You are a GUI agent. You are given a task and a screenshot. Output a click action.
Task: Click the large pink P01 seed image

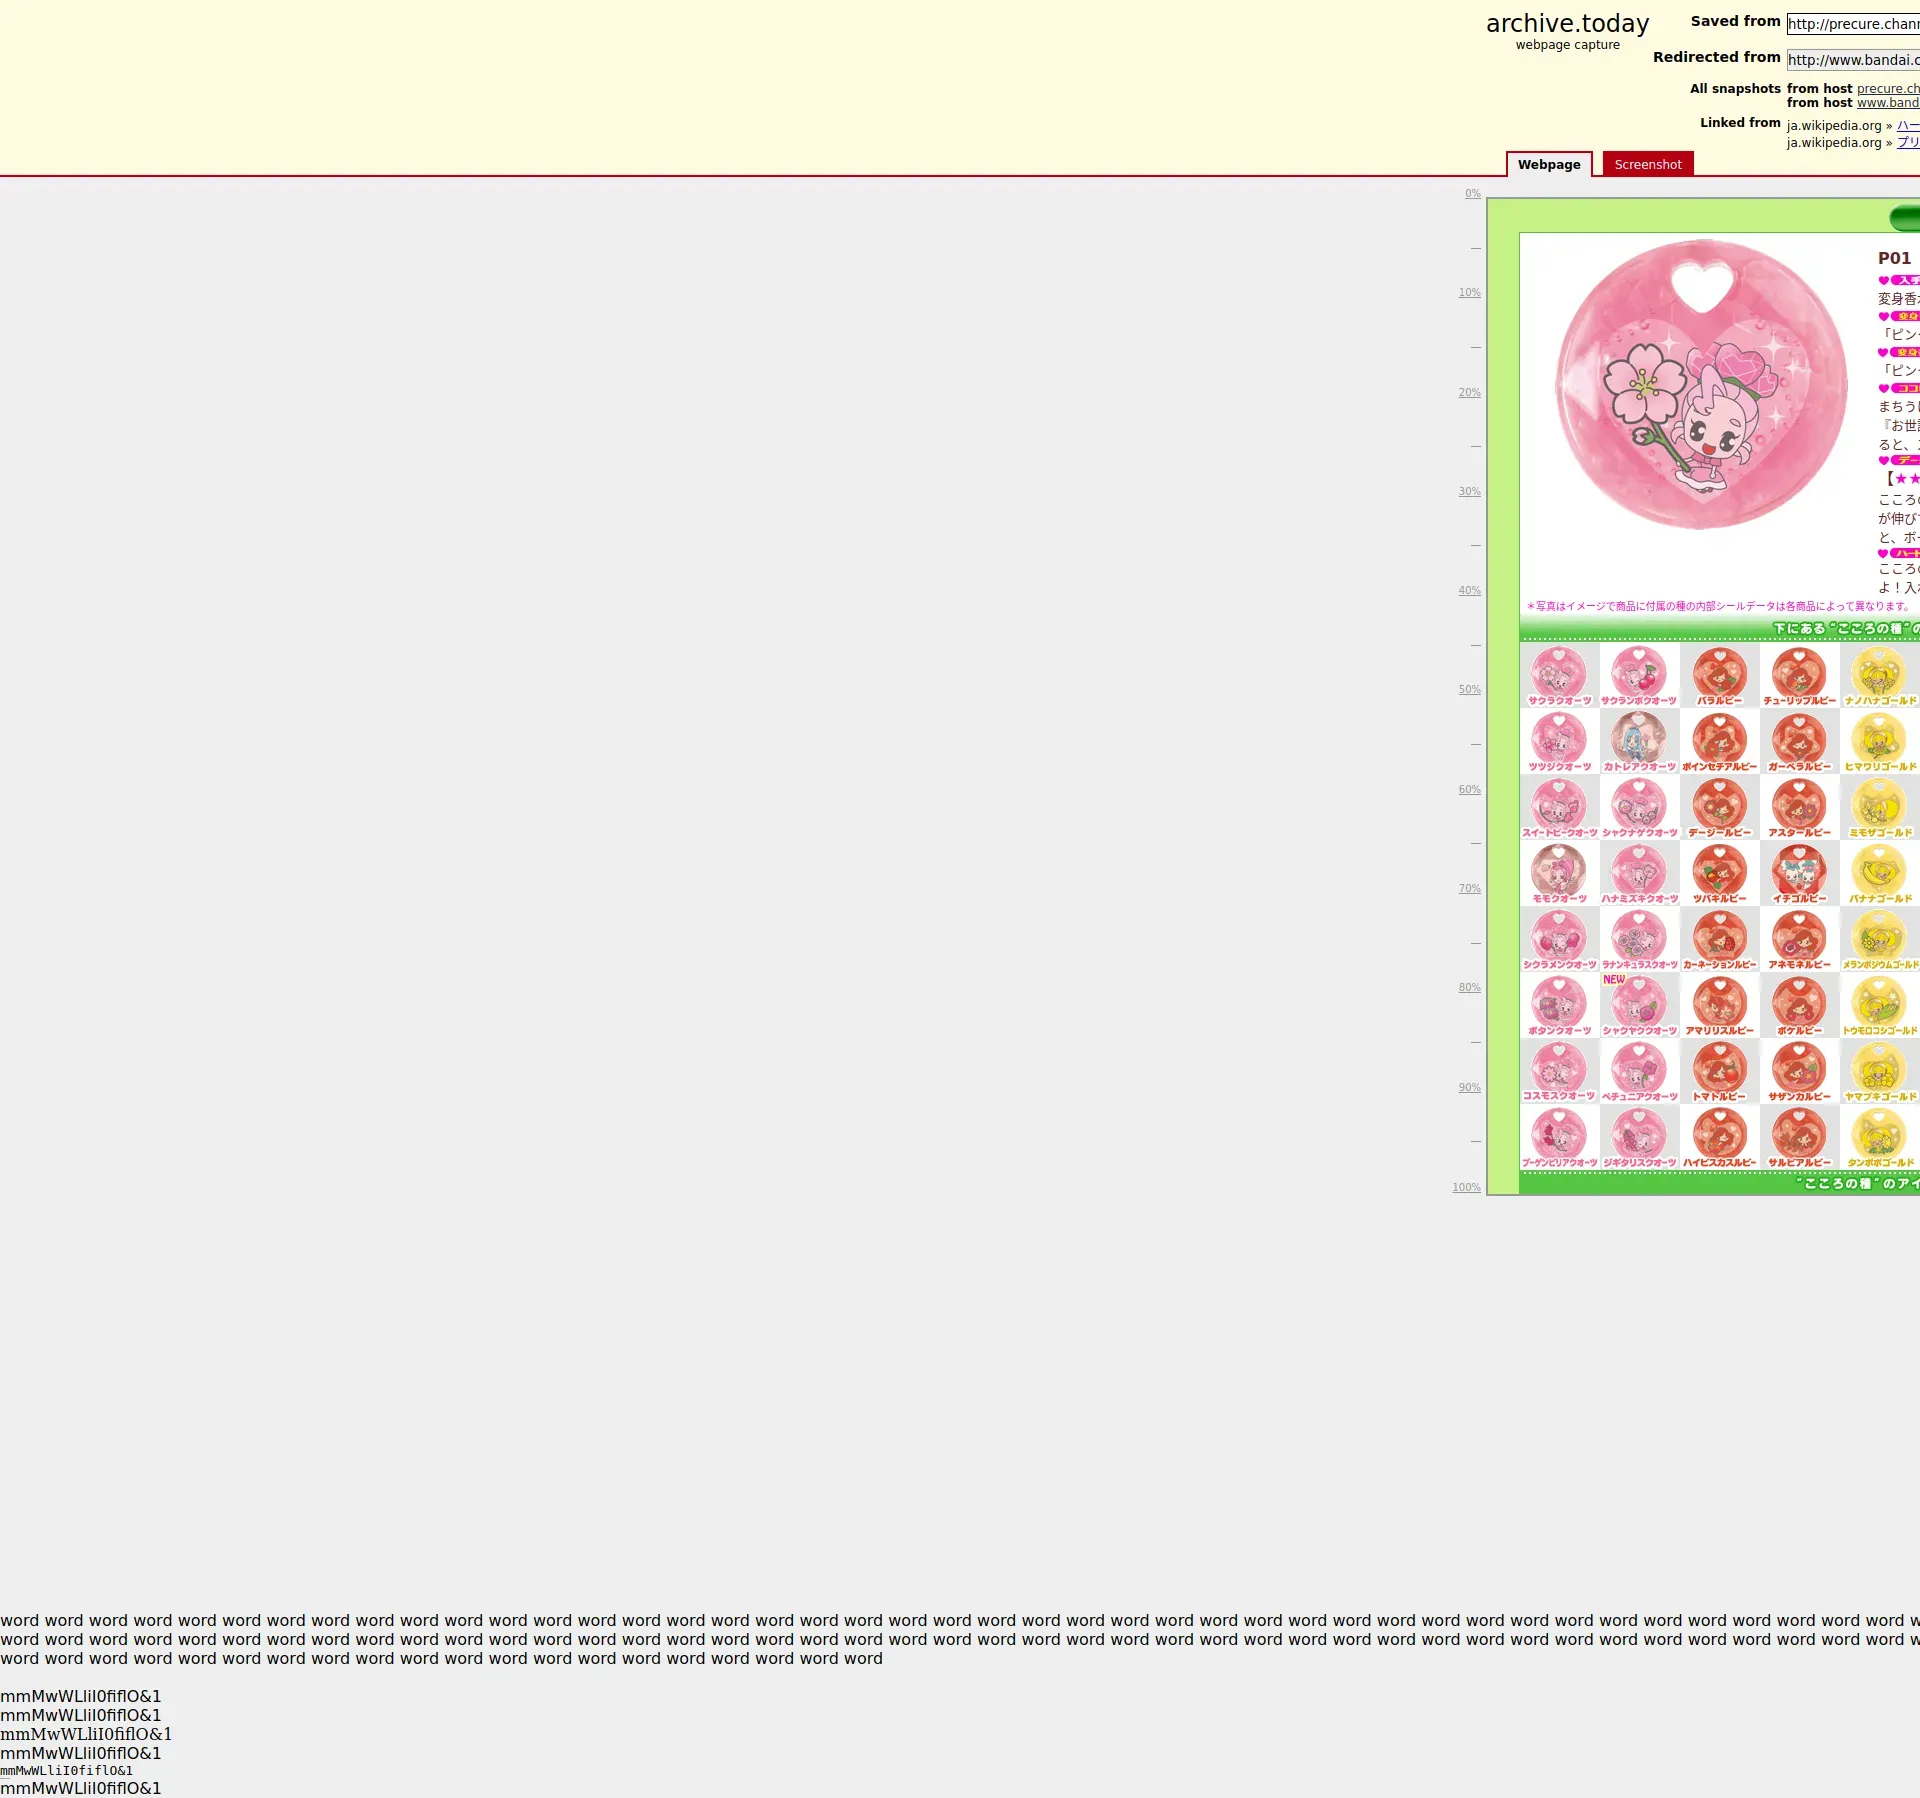coord(1700,384)
